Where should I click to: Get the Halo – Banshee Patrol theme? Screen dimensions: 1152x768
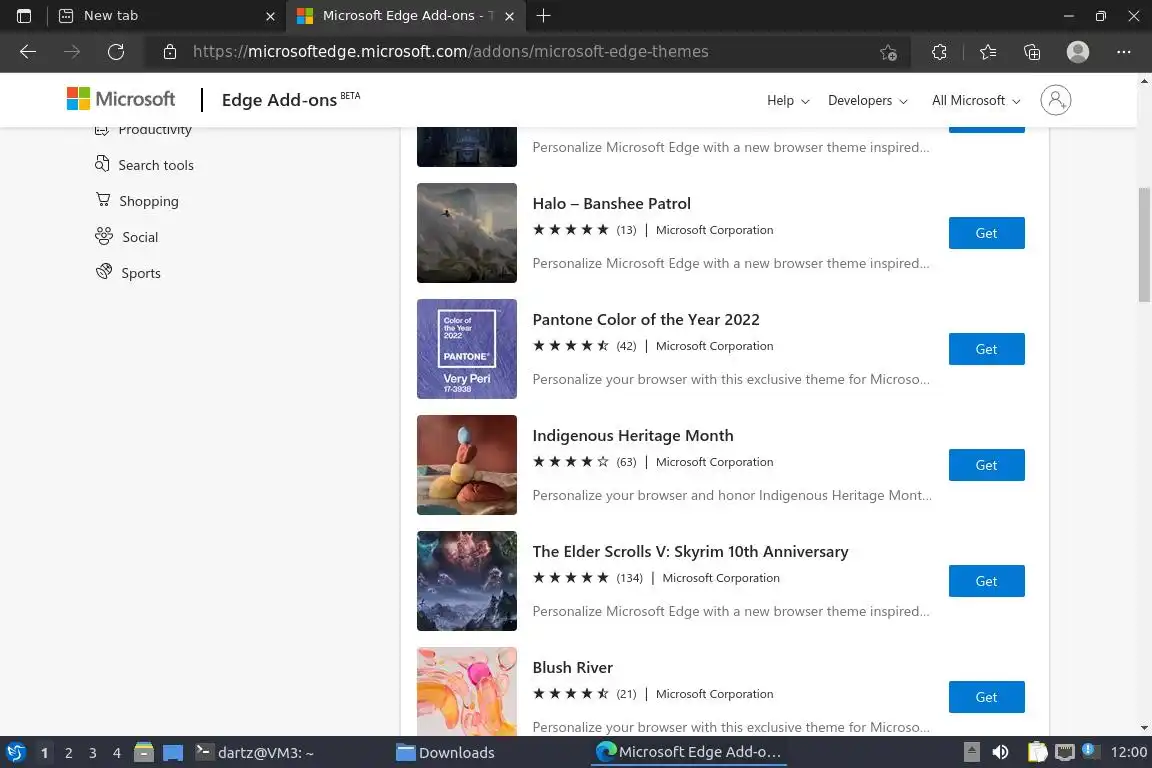pyautogui.click(x=986, y=233)
